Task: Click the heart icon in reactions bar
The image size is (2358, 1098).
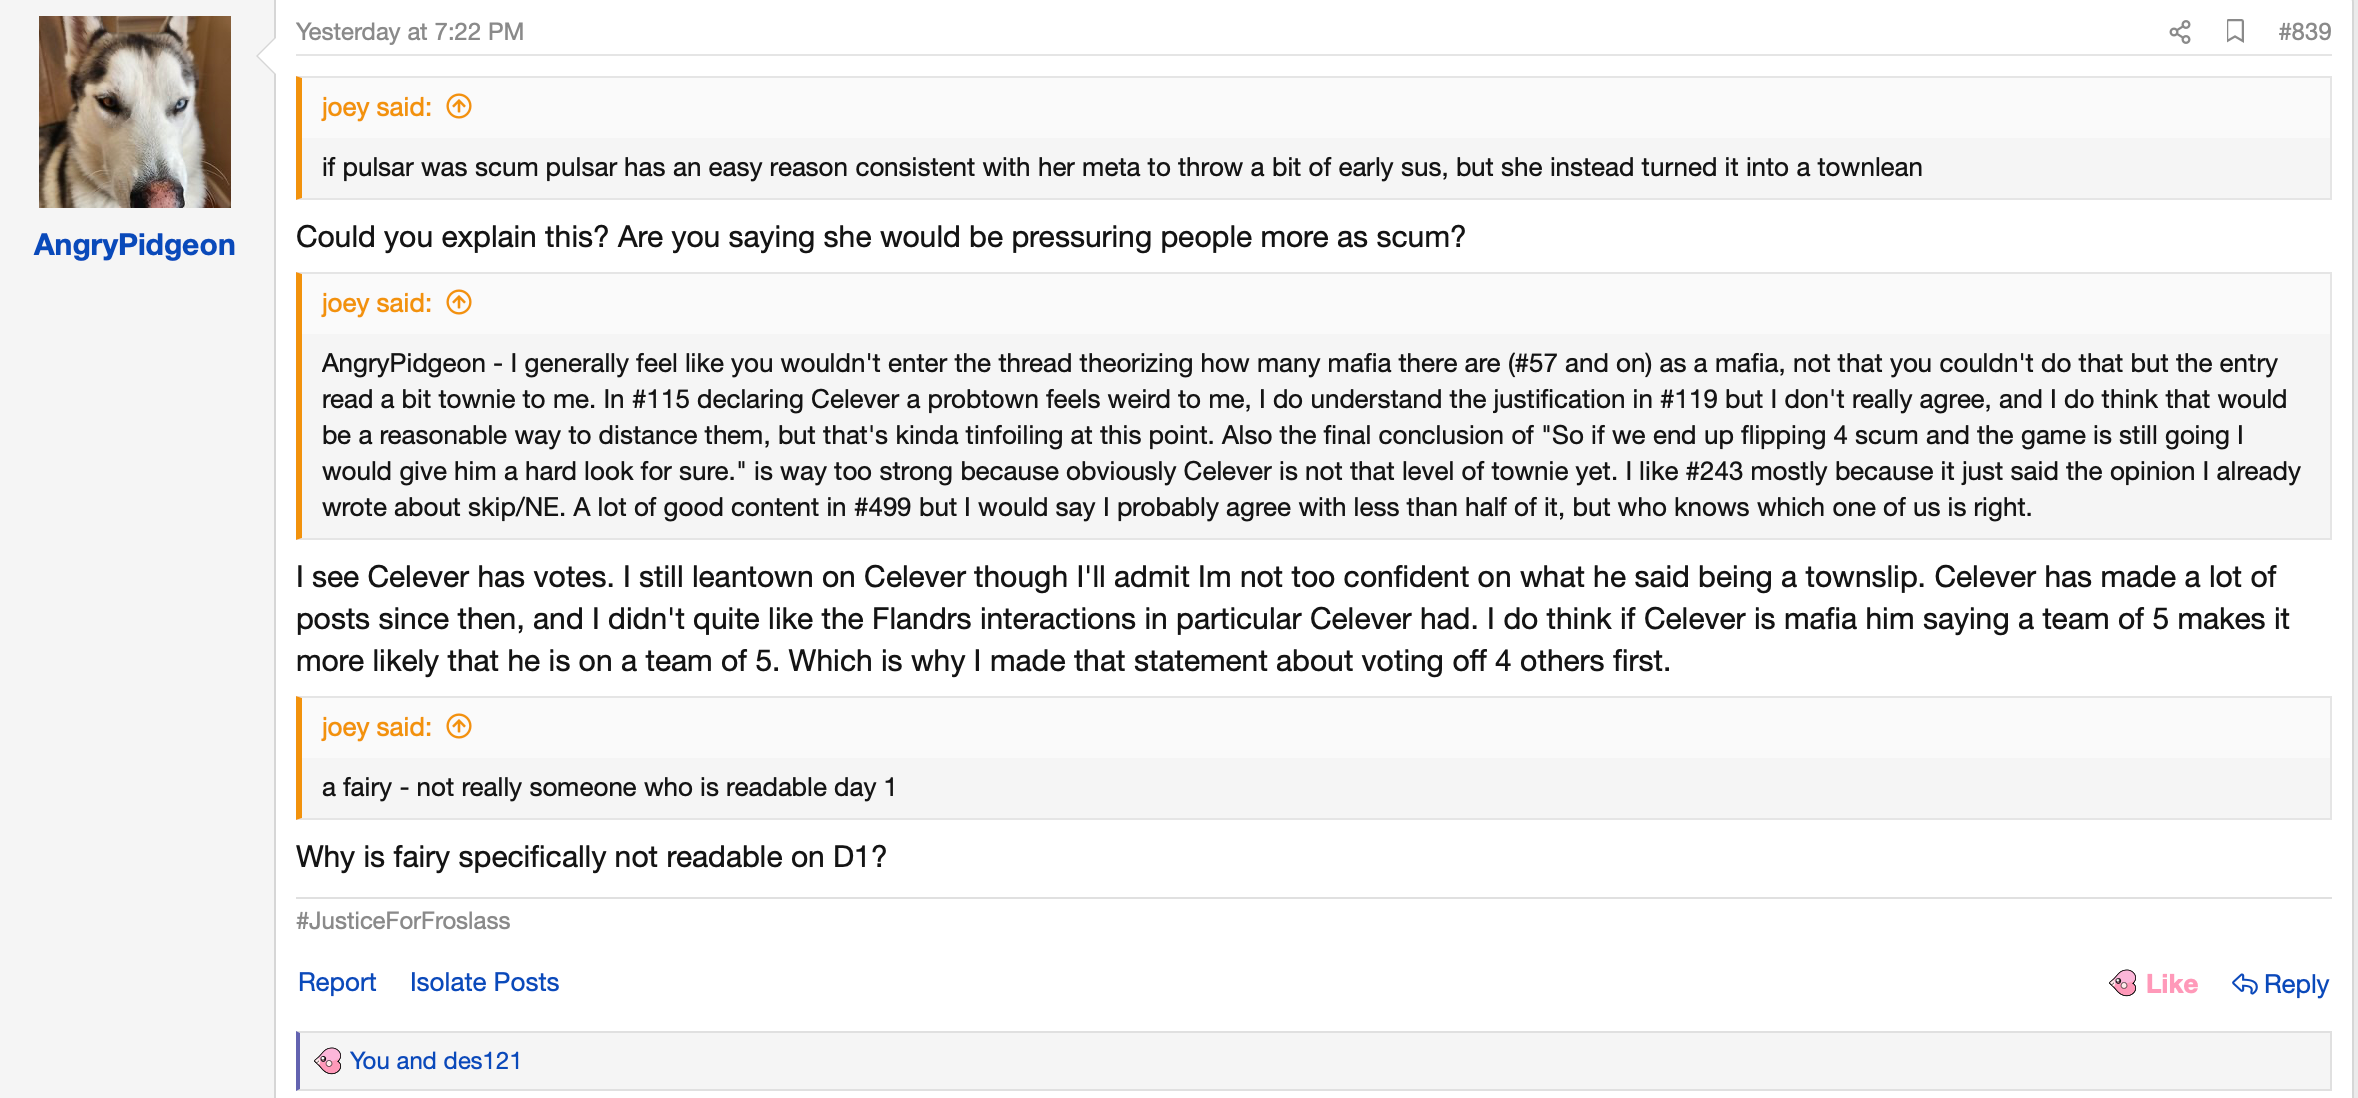Action: coord(328,1061)
